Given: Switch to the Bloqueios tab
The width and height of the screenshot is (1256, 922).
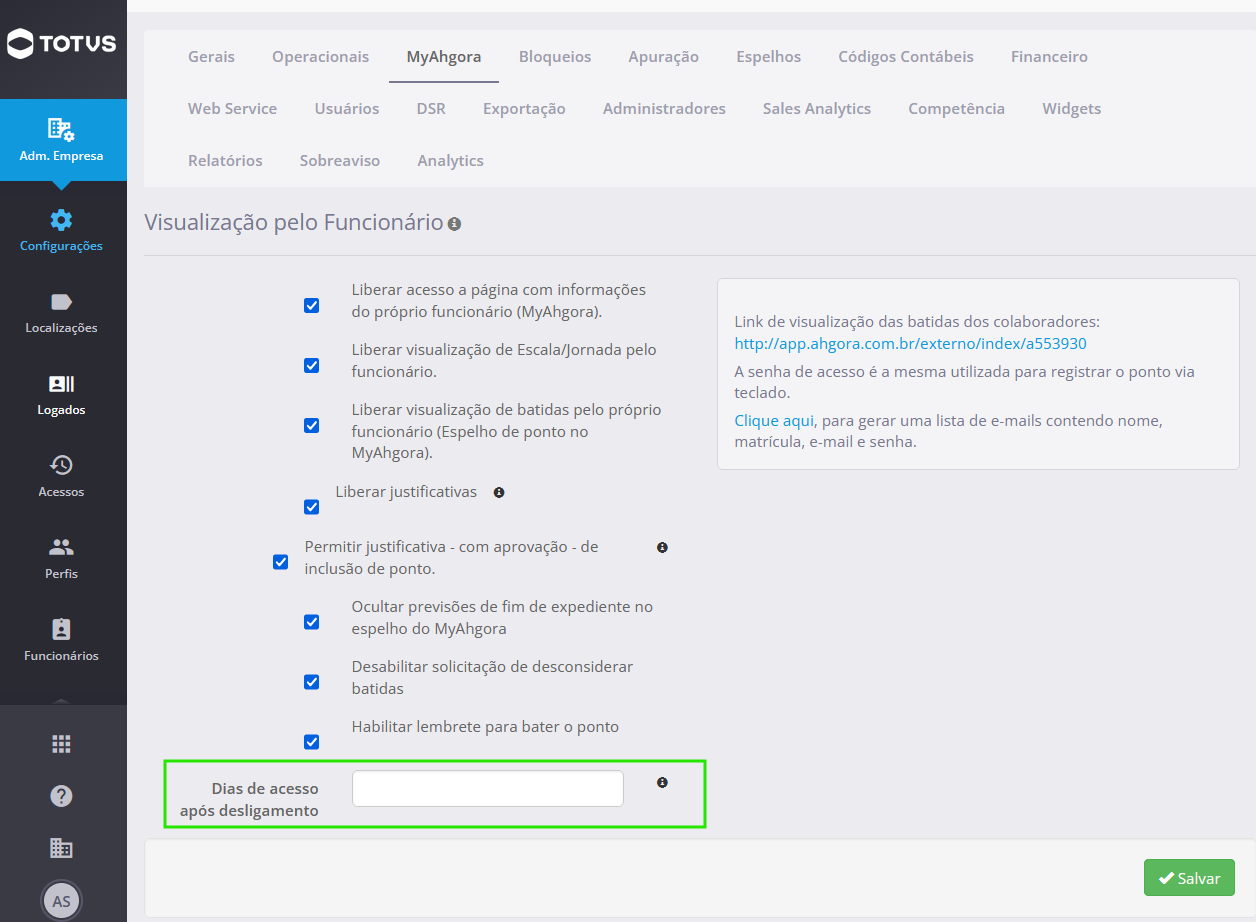Looking at the screenshot, I should click(555, 57).
